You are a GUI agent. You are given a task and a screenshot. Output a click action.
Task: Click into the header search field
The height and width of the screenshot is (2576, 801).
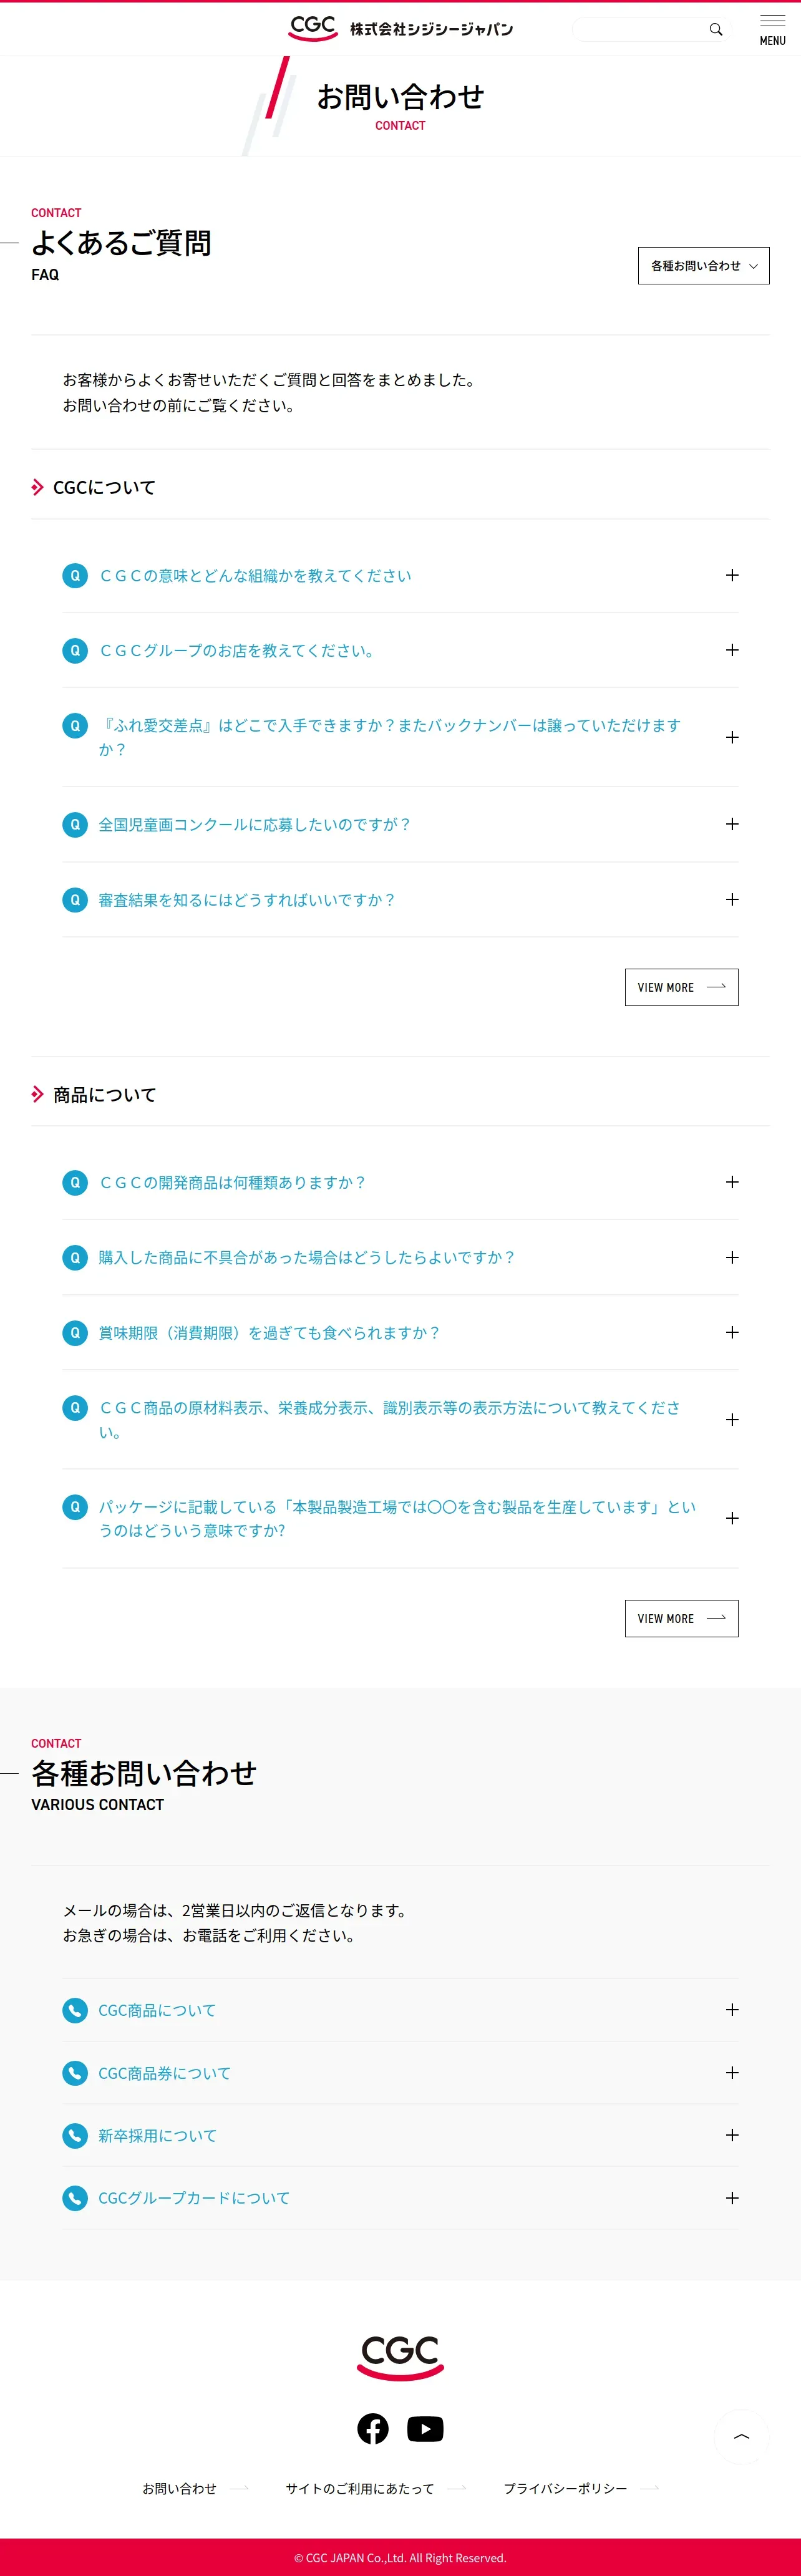coord(640,29)
